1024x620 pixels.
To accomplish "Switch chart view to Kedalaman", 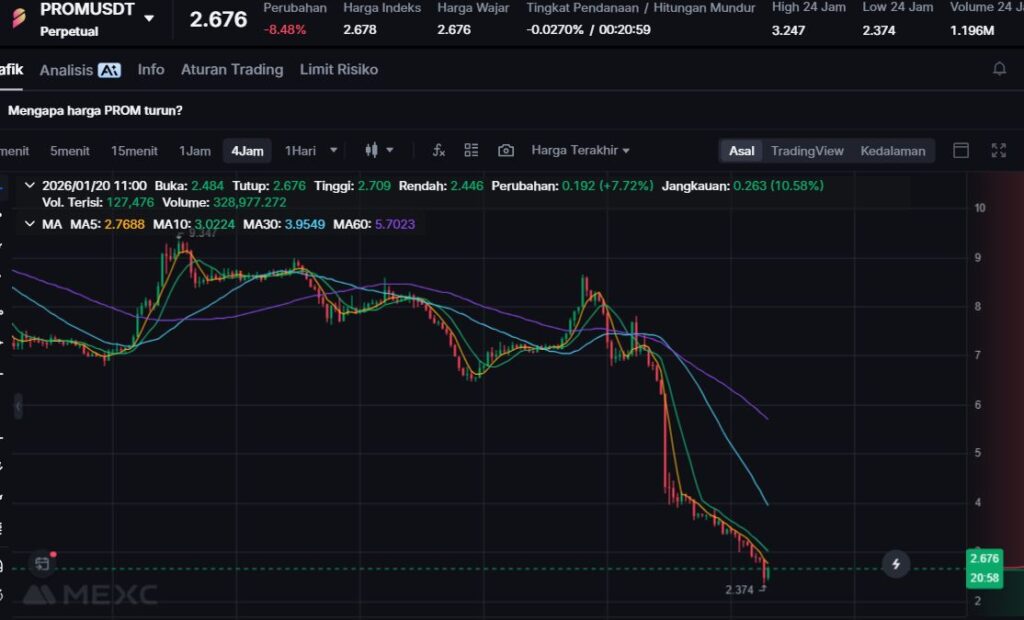I will (892, 151).
